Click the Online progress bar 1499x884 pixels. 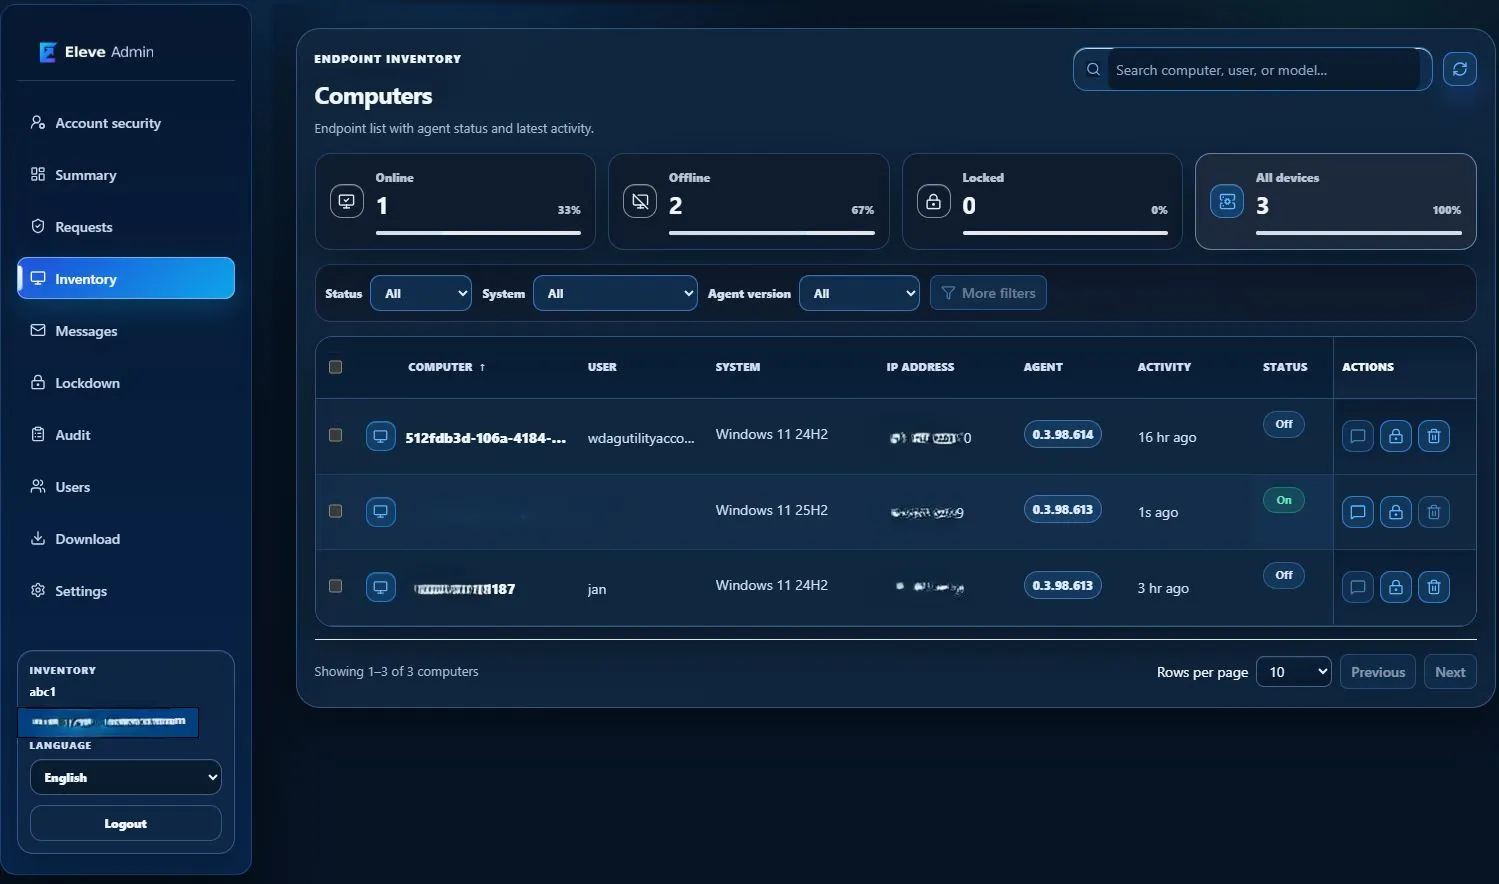[x=478, y=233]
